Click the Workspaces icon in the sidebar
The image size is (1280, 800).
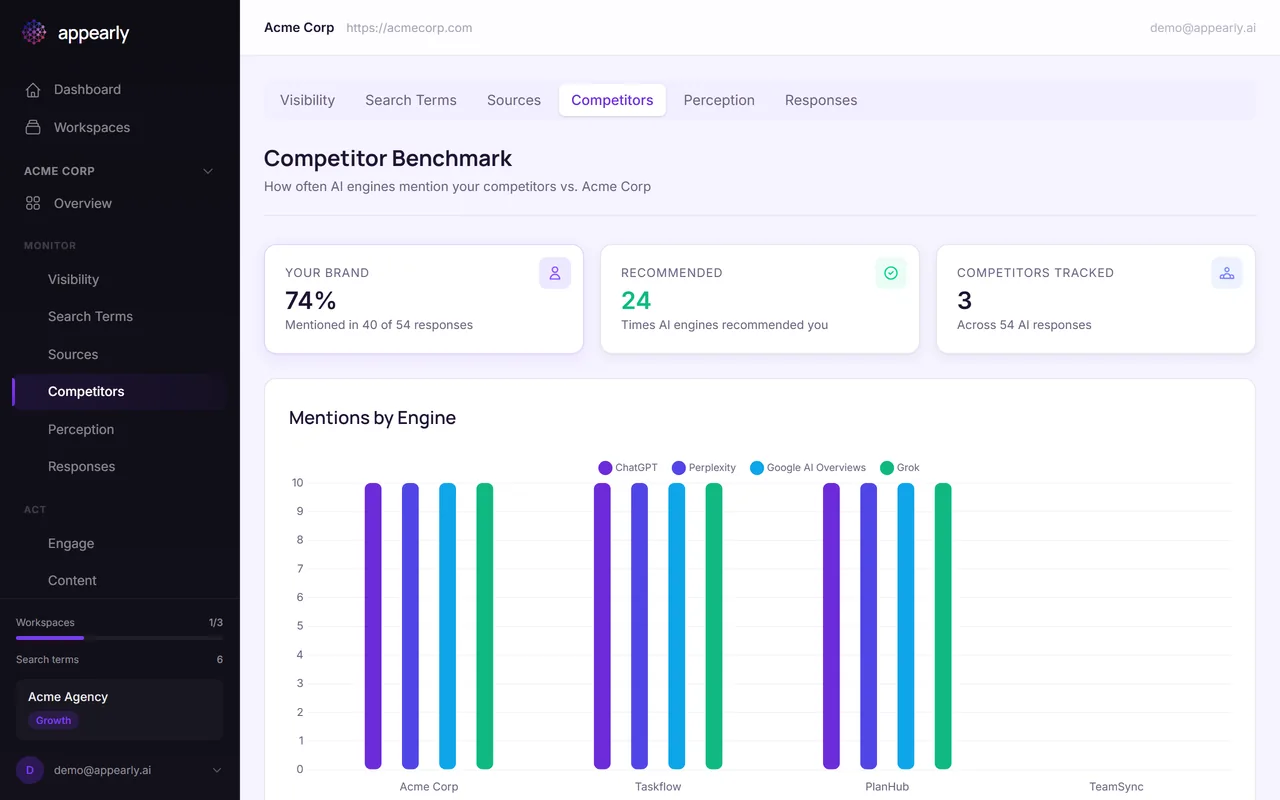tap(33, 127)
